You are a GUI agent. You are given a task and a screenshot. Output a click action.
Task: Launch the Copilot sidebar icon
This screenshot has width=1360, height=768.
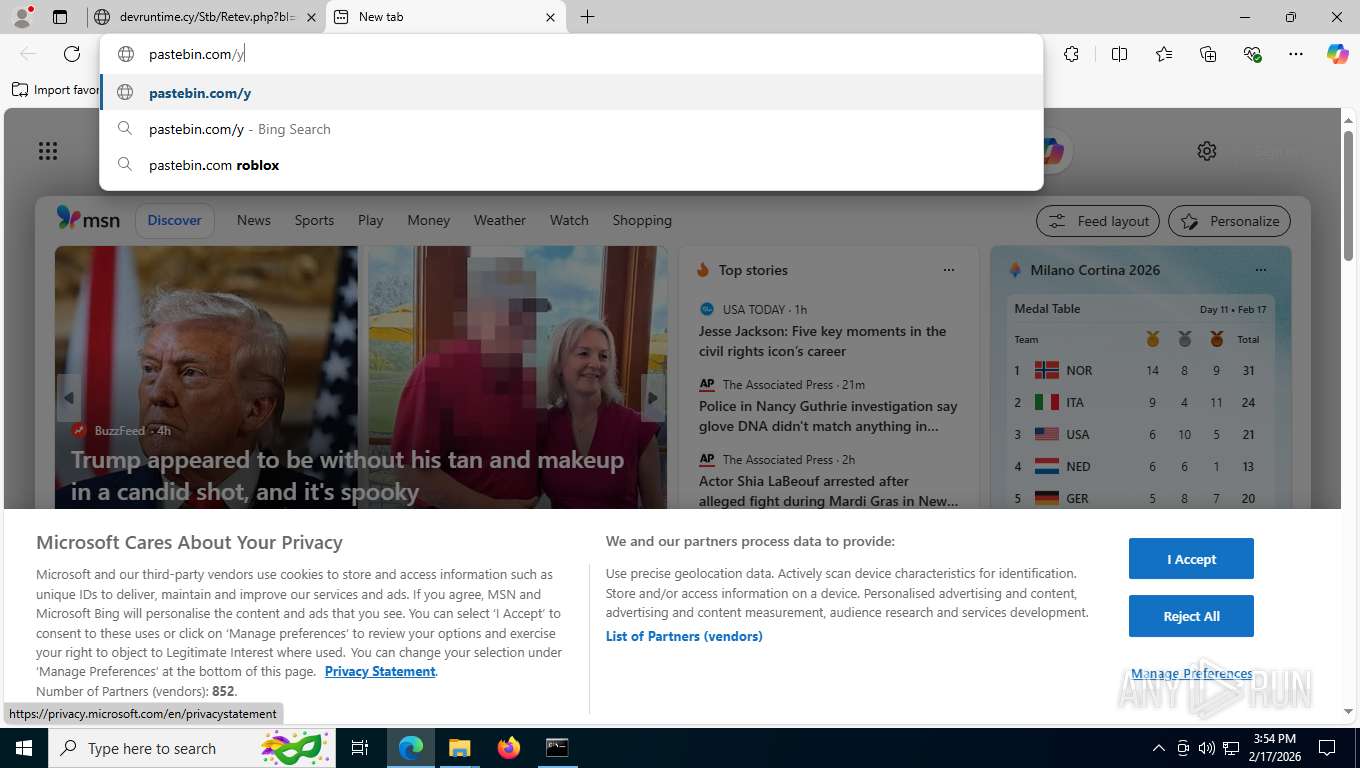click(1337, 54)
